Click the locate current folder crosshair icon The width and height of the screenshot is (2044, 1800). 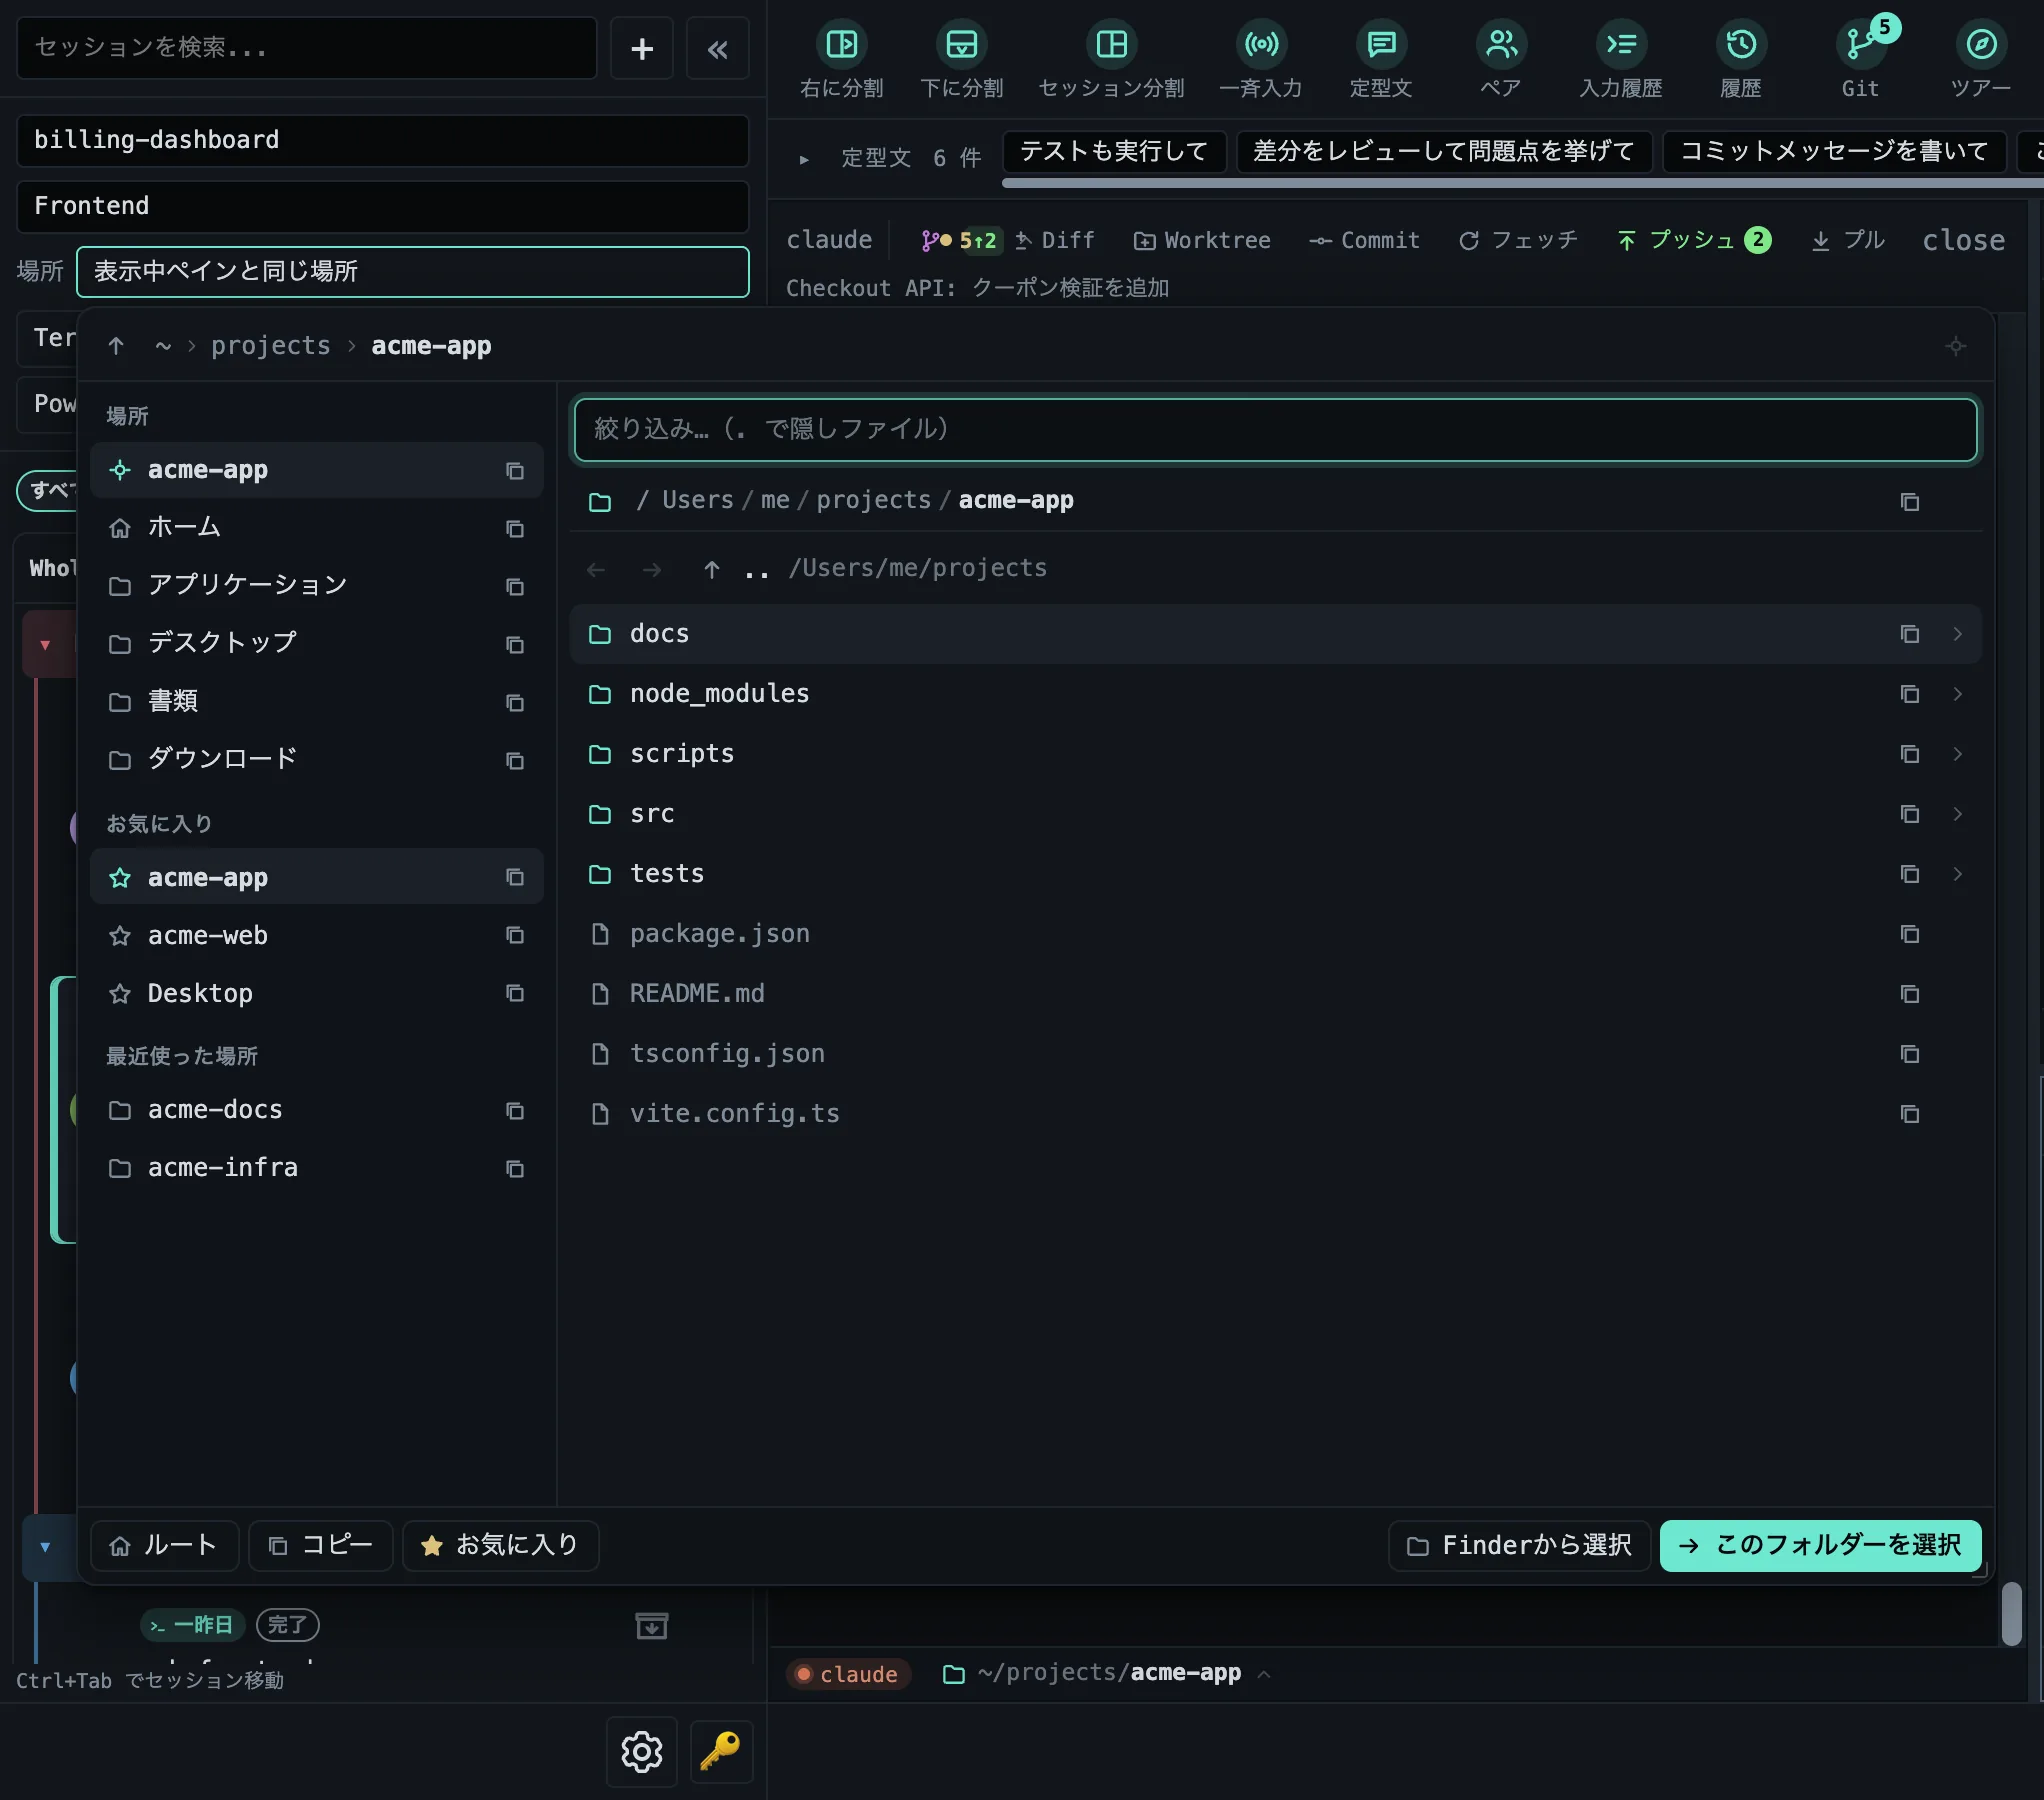[1956, 347]
